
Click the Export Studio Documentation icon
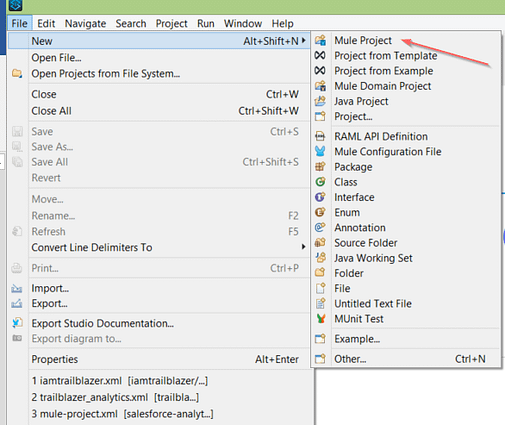pyautogui.click(x=17, y=323)
